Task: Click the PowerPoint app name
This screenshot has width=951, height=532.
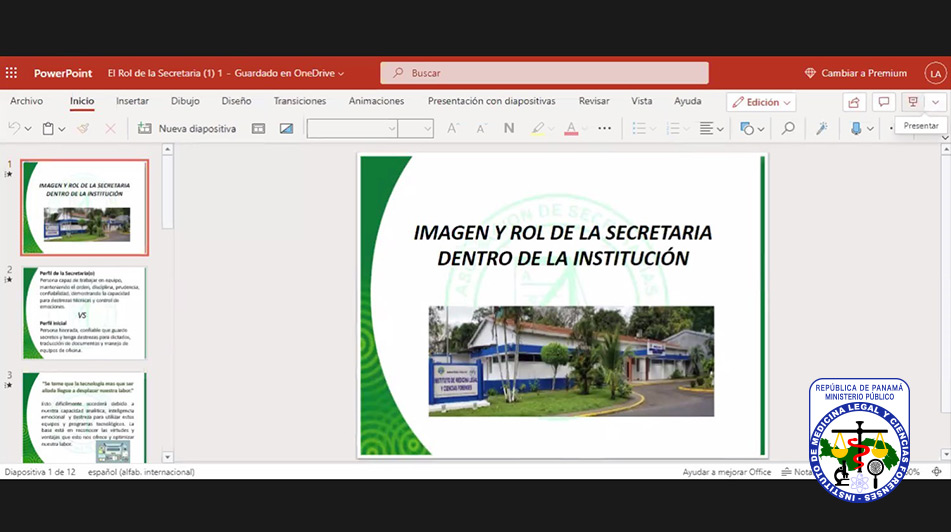Action: [63, 73]
